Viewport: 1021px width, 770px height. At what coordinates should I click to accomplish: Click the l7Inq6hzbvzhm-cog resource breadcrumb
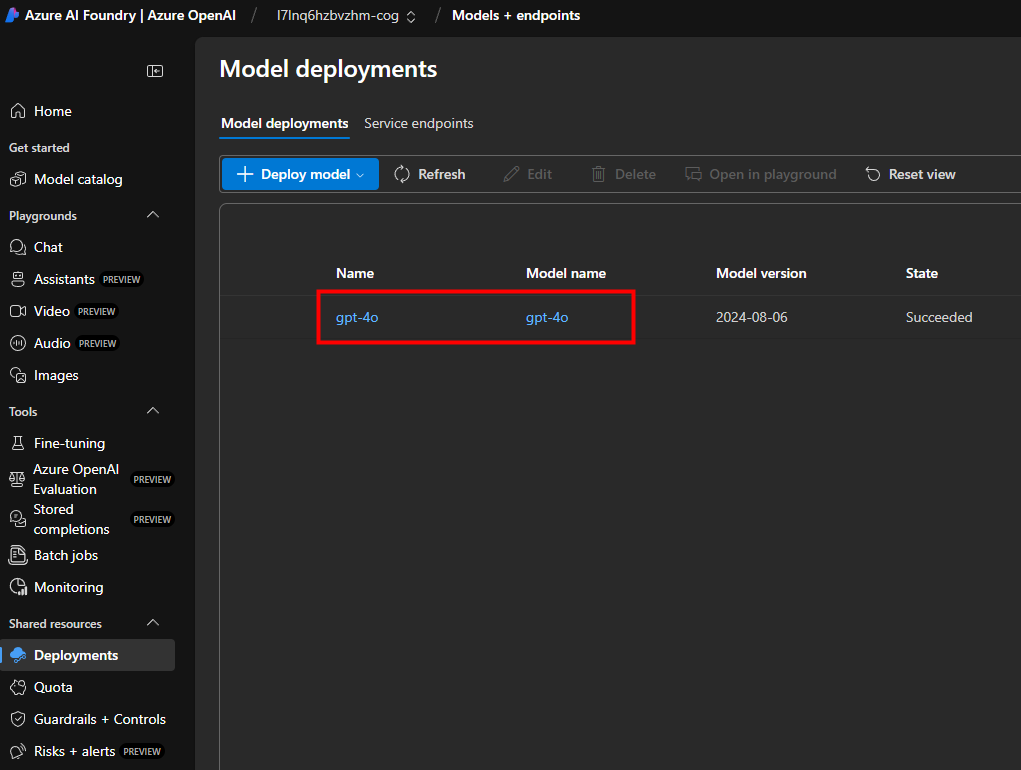337,16
